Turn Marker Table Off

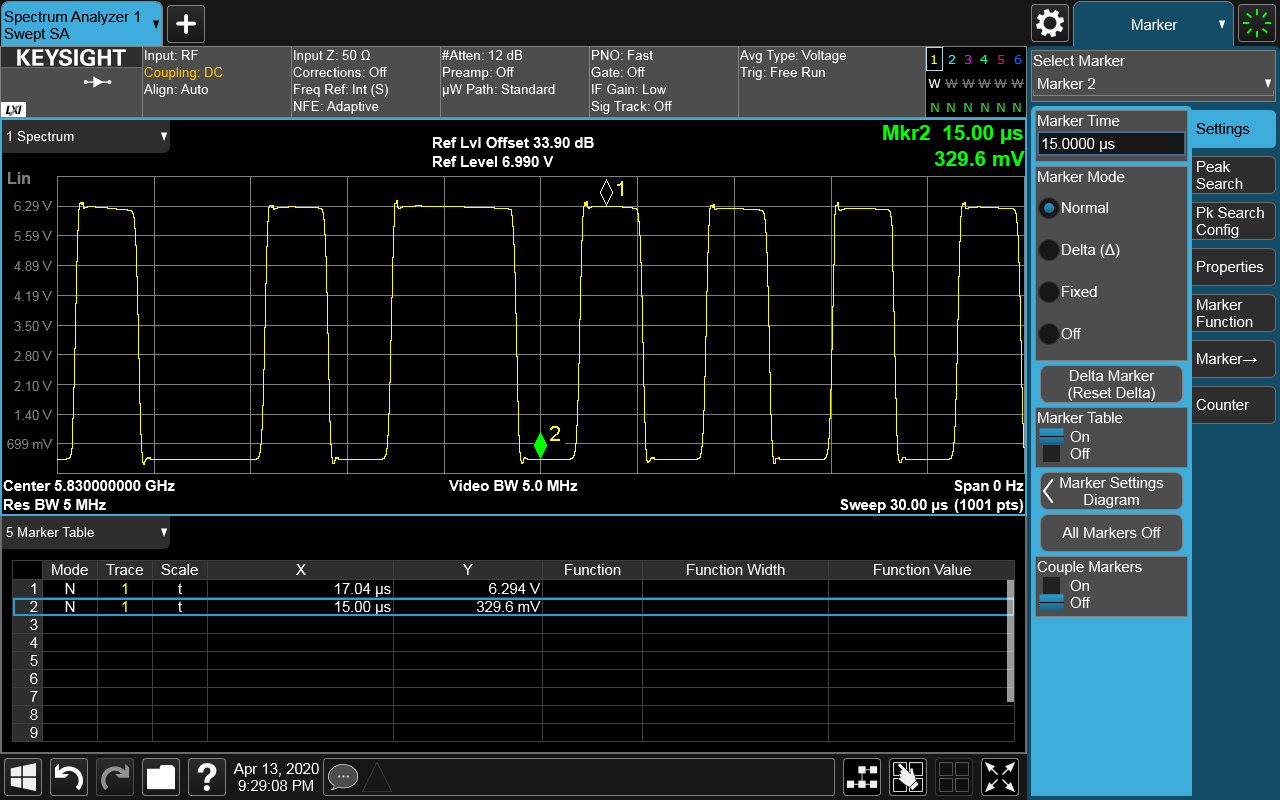1065,454
